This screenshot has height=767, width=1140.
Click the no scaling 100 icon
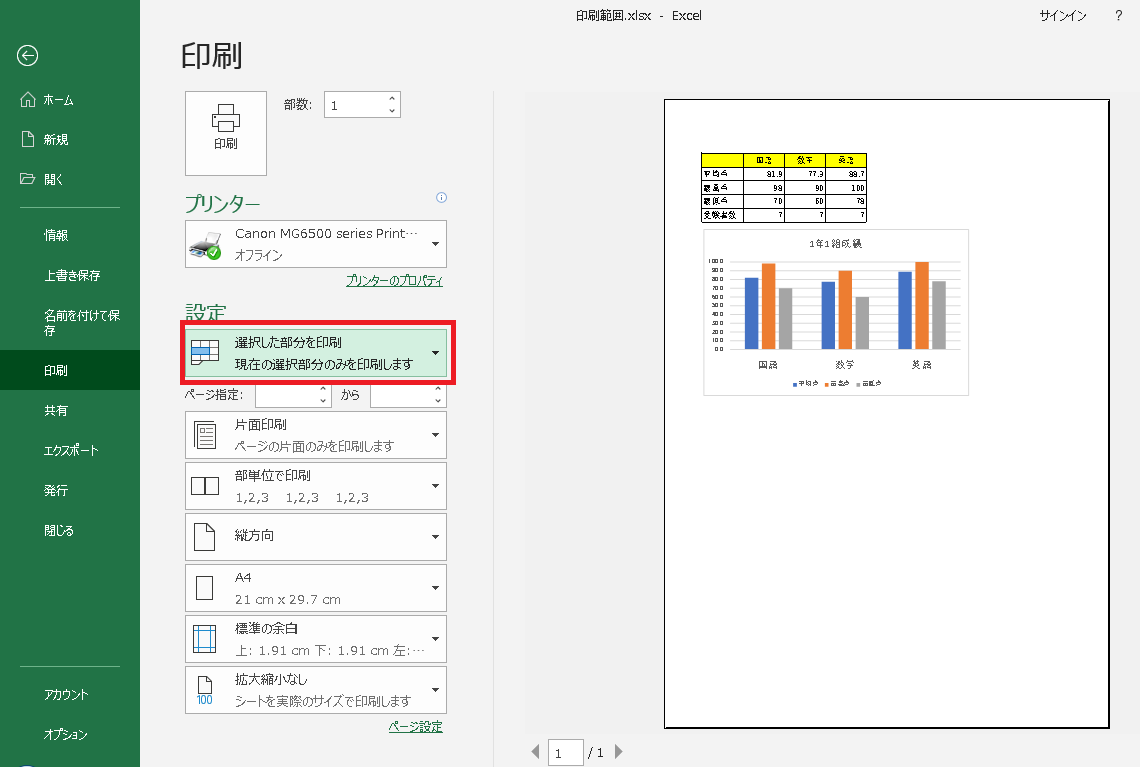click(205, 690)
